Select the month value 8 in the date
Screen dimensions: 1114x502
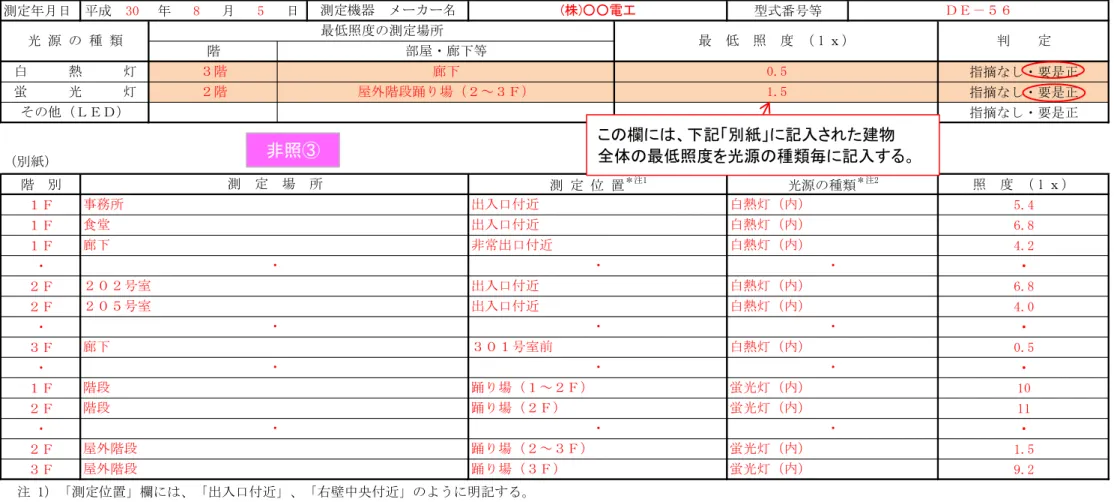click(195, 11)
